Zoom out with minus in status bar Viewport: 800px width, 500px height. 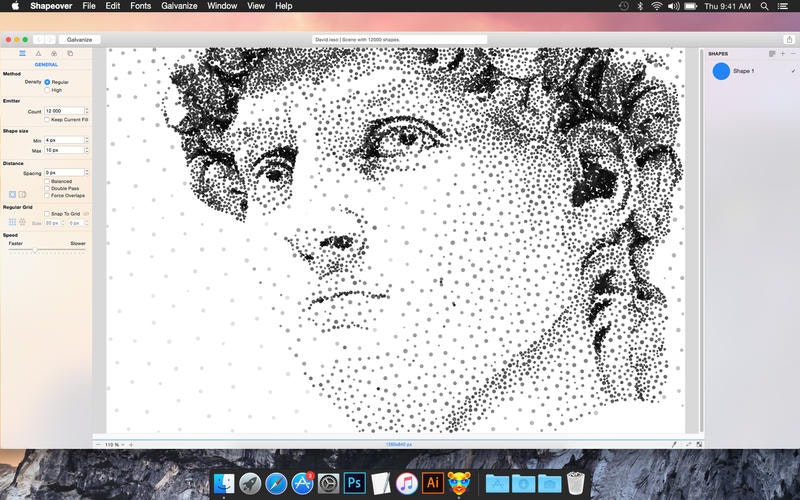[x=98, y=444]
